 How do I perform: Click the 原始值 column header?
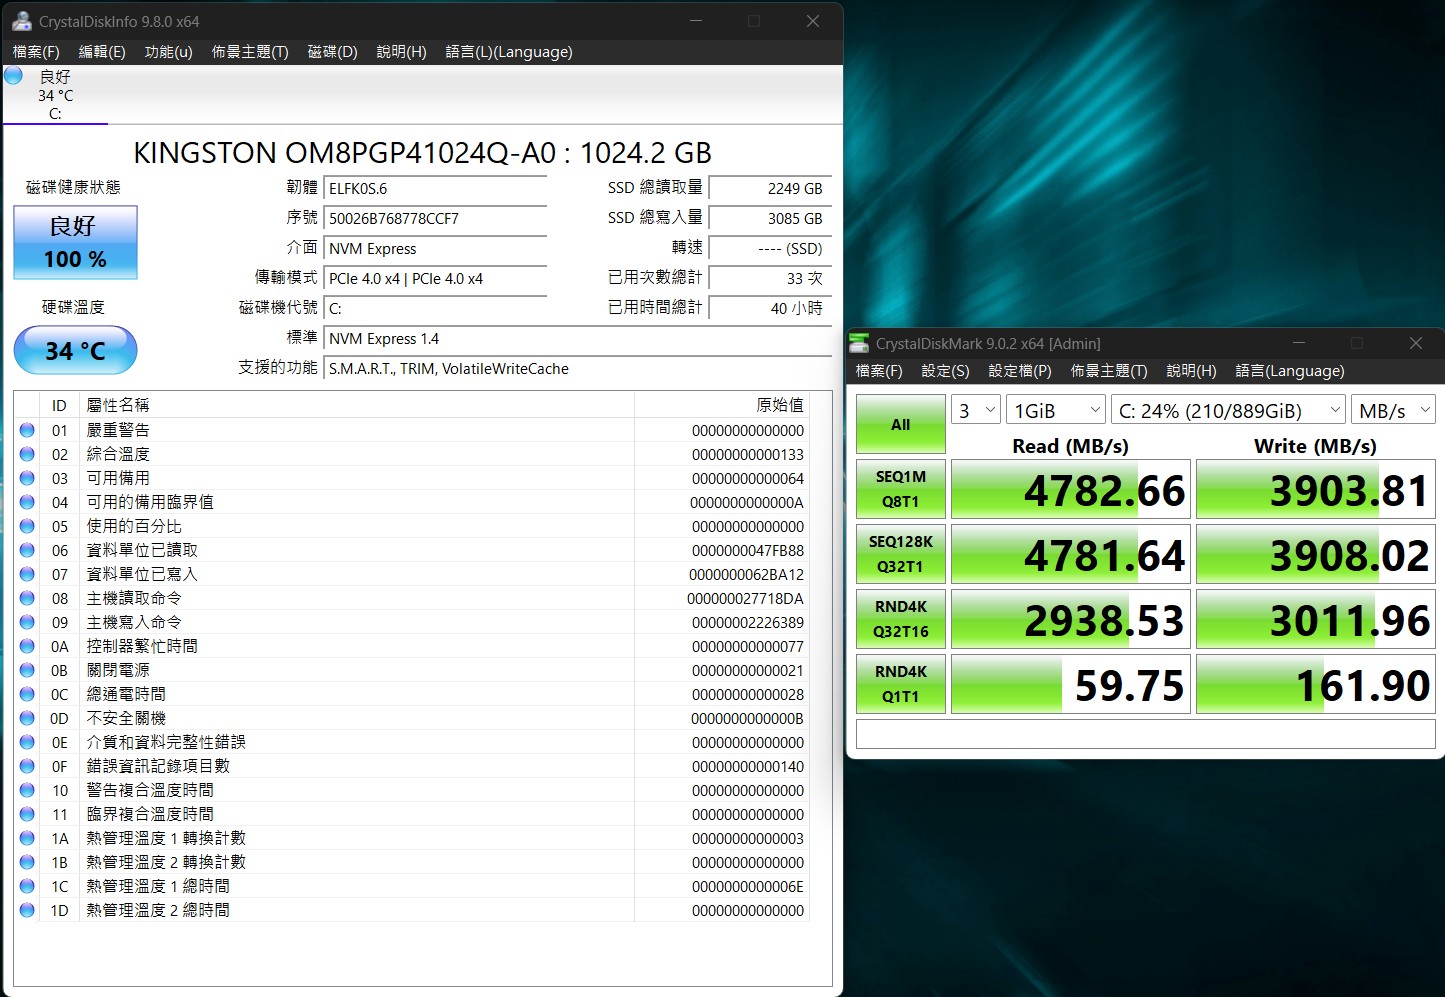pyautogui.click(x=721, y=405)
